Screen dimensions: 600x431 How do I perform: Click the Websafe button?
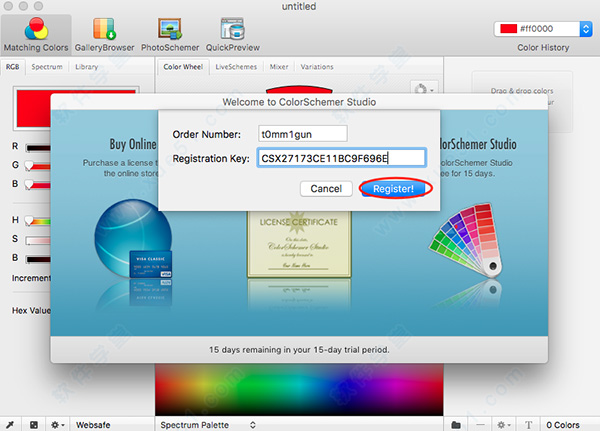[93, 425]
